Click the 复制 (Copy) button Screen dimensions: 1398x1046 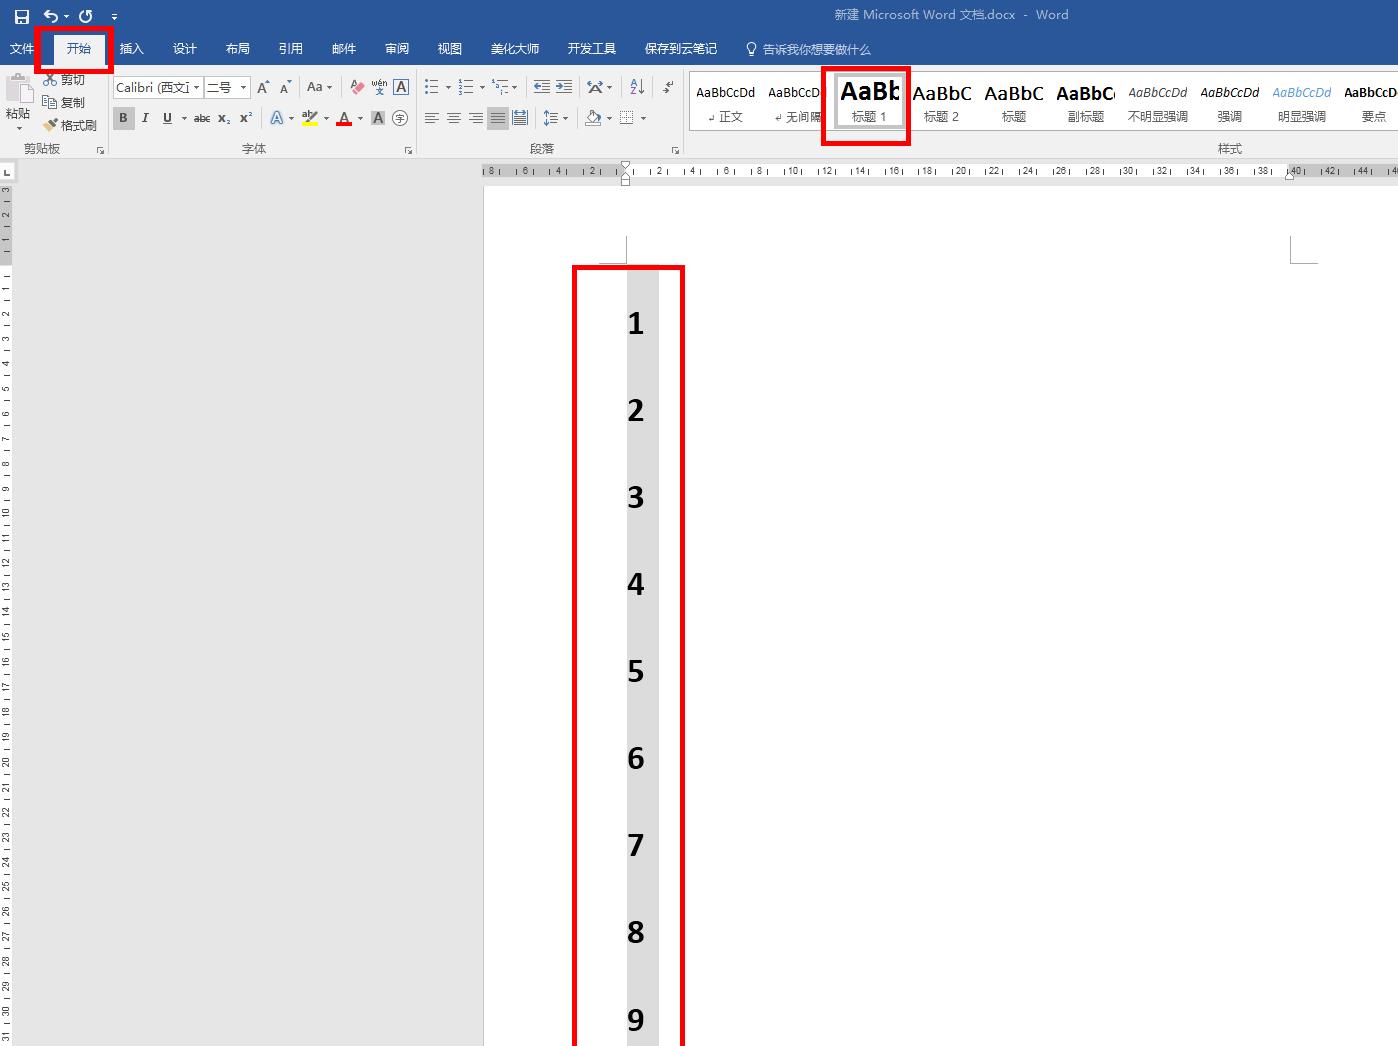click(x=64, y=102)
